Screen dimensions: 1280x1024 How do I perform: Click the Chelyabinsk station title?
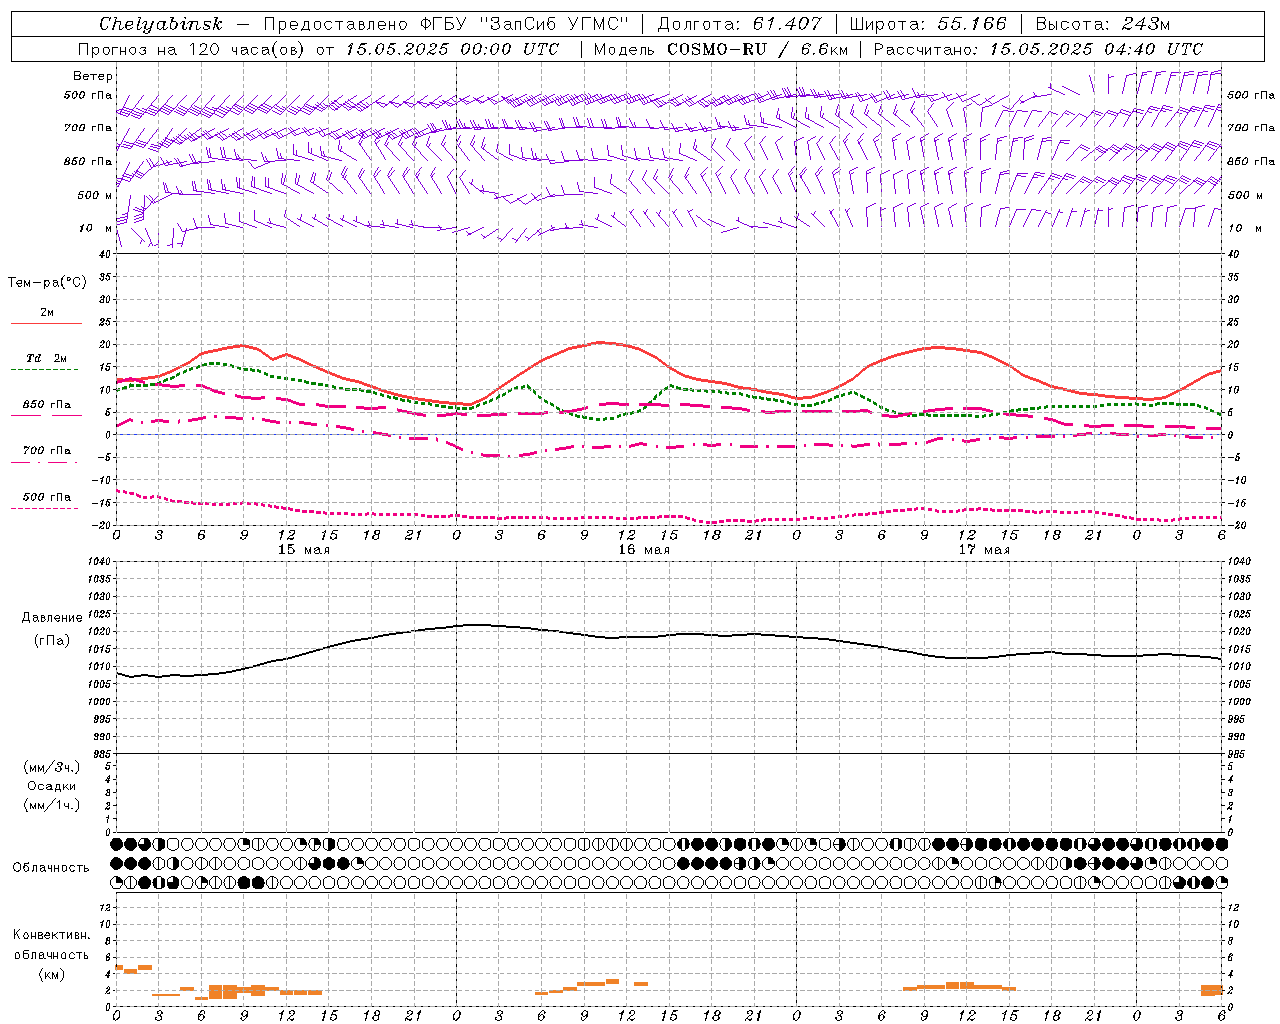(161, 24)
